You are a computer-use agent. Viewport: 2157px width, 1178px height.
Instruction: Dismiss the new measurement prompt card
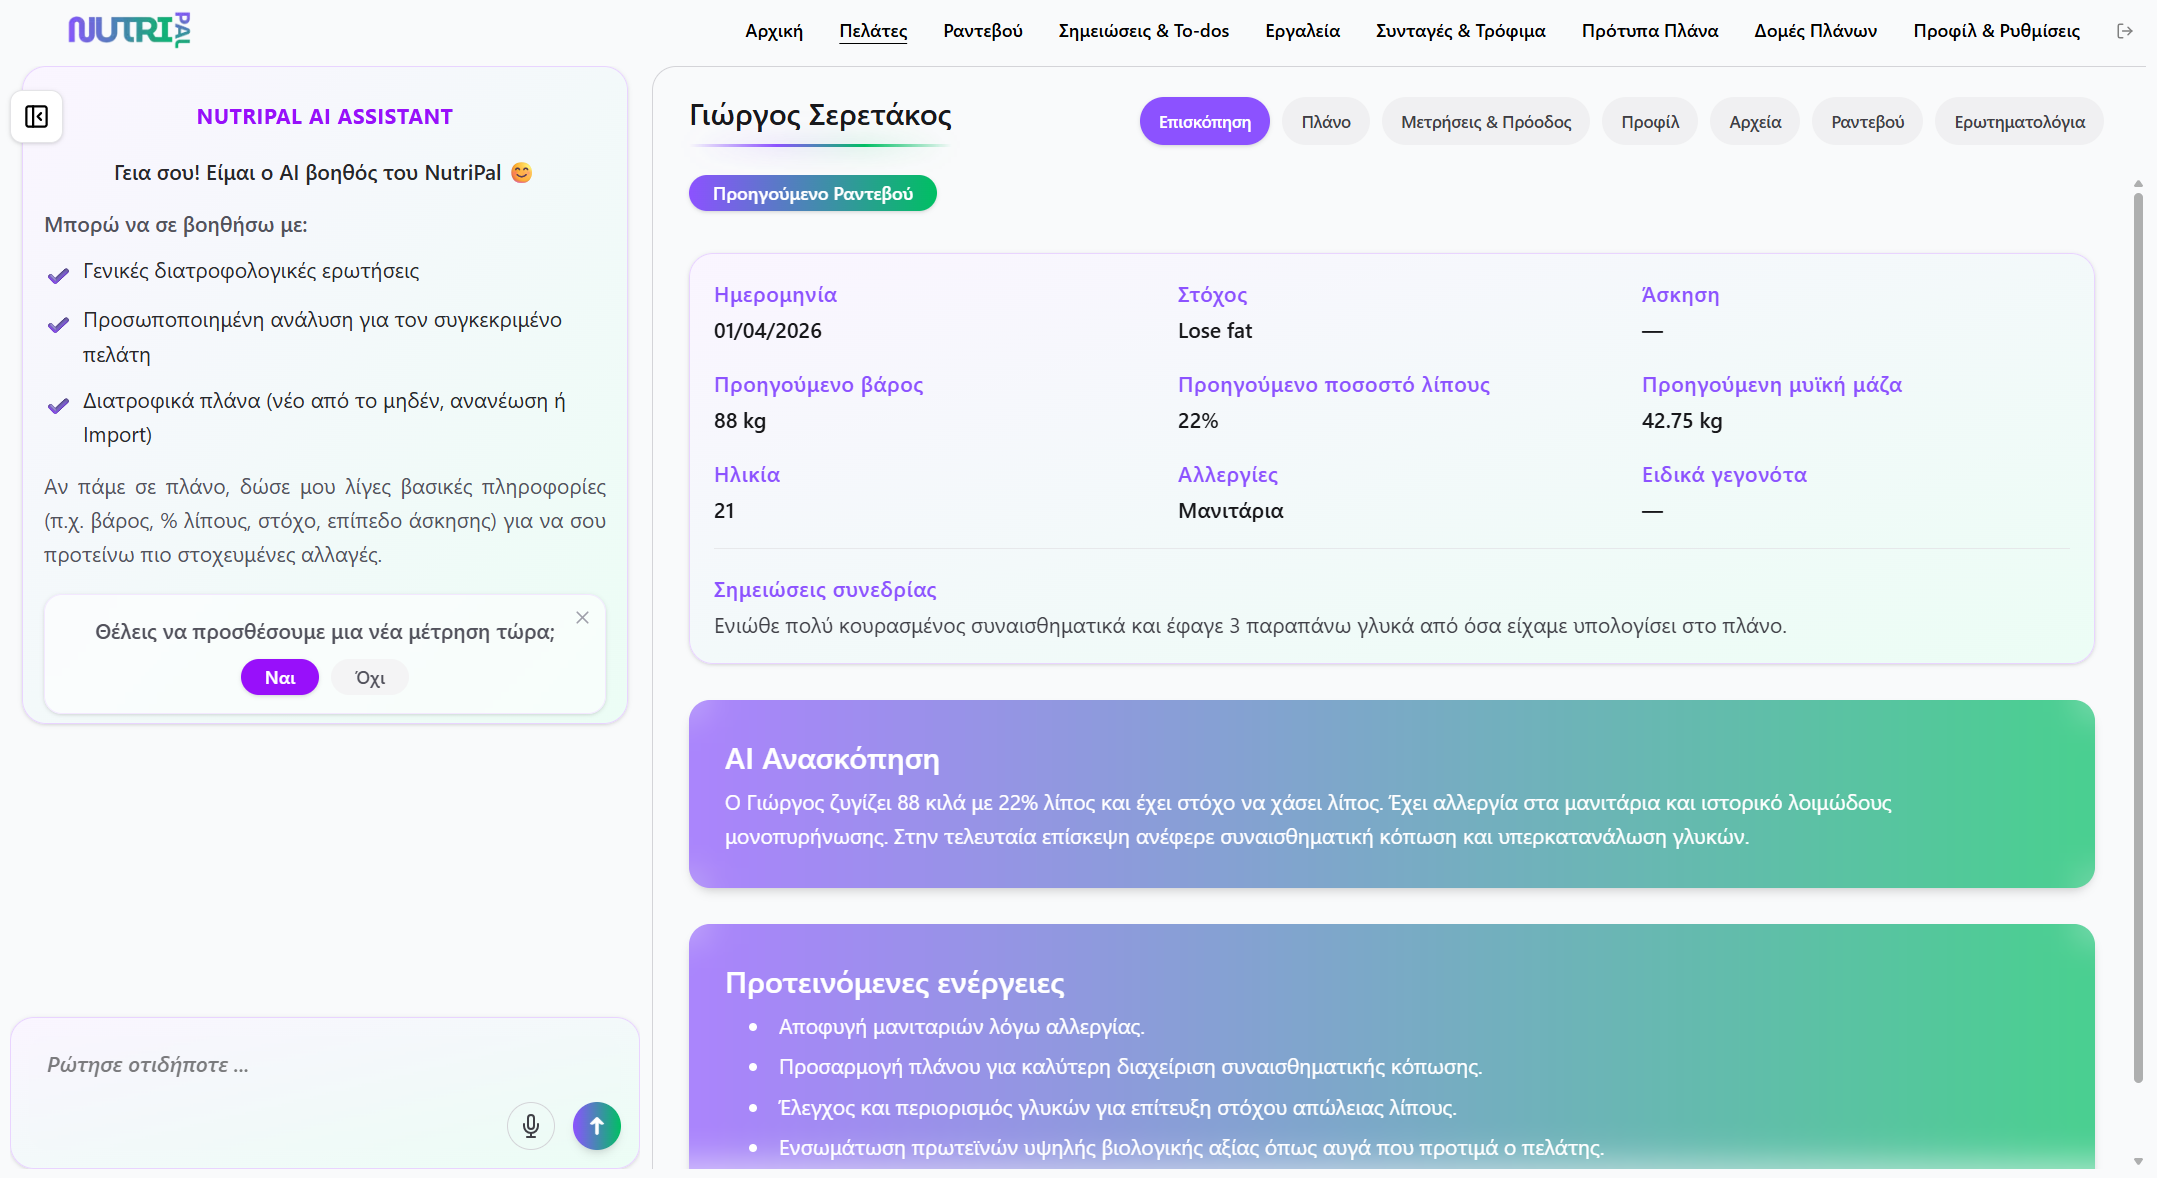click(582, 618)
